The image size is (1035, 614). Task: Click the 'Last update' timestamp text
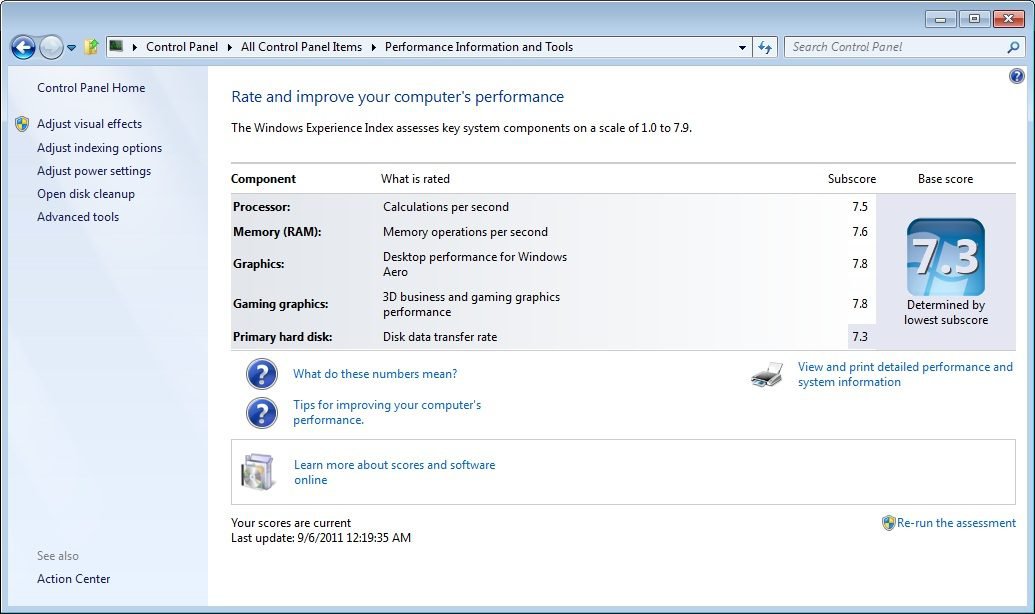point(321,538)
